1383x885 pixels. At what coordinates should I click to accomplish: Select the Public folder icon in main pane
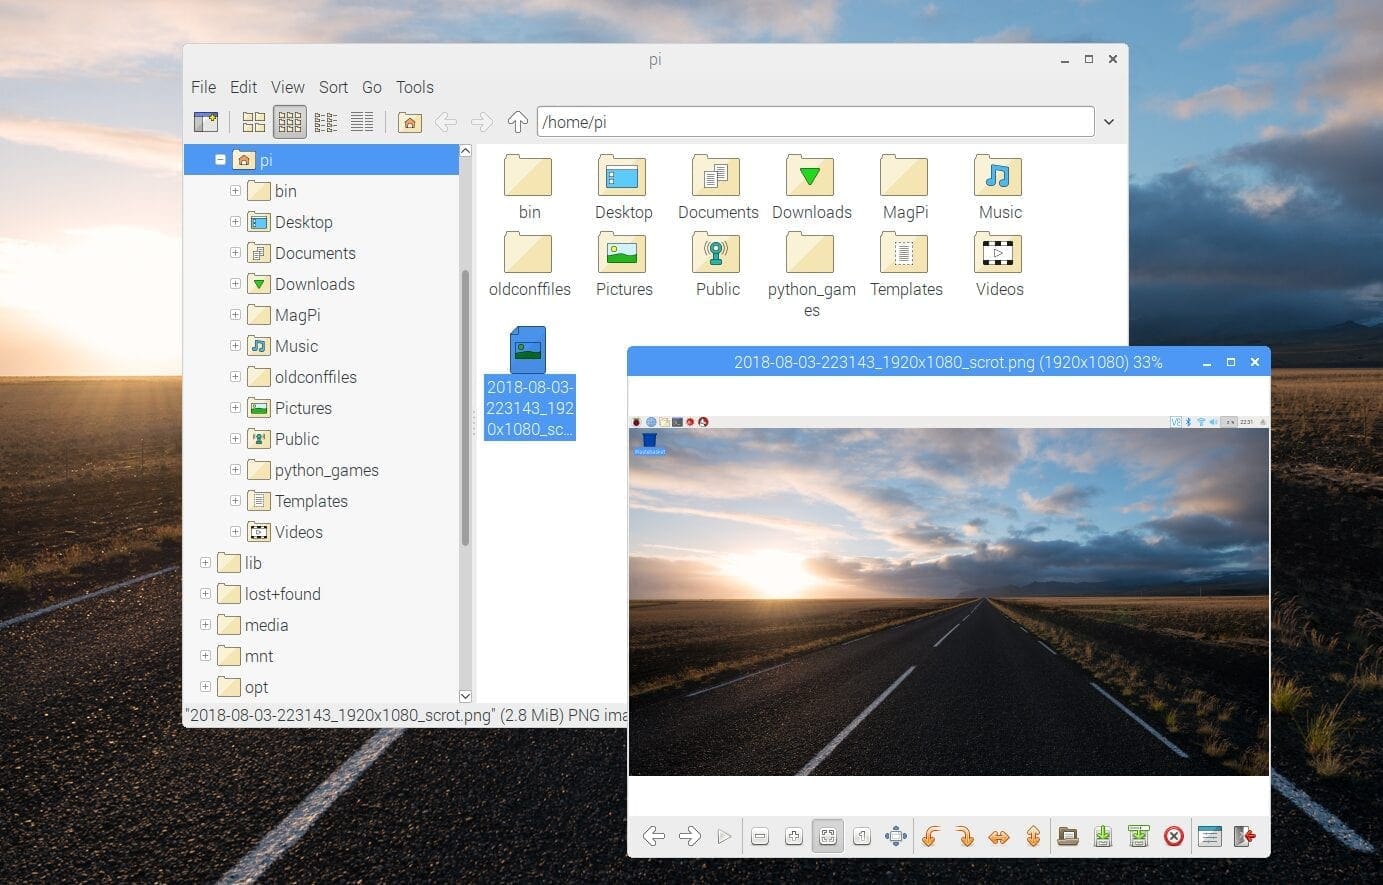pyautogui.click(x=717, y=254)
